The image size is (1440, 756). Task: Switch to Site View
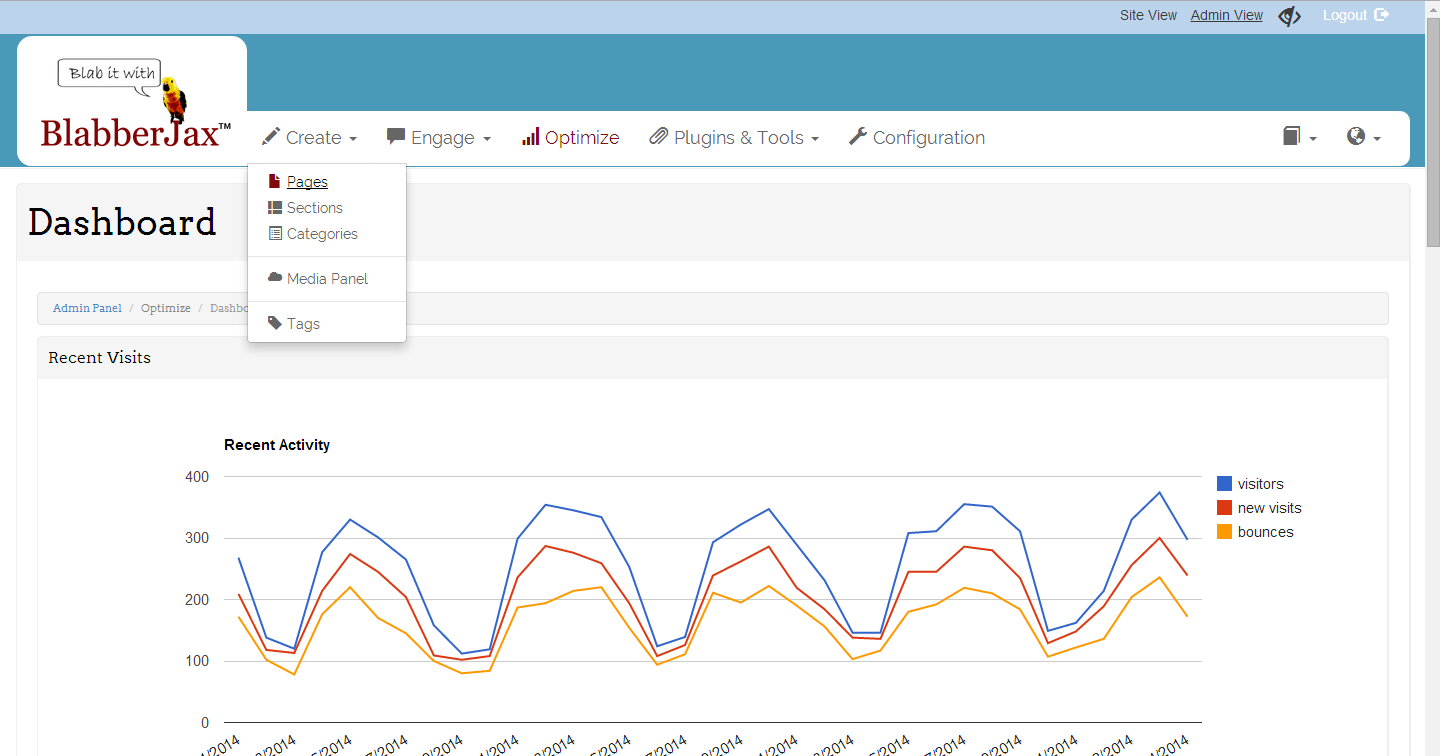[x=1148, y=15]
